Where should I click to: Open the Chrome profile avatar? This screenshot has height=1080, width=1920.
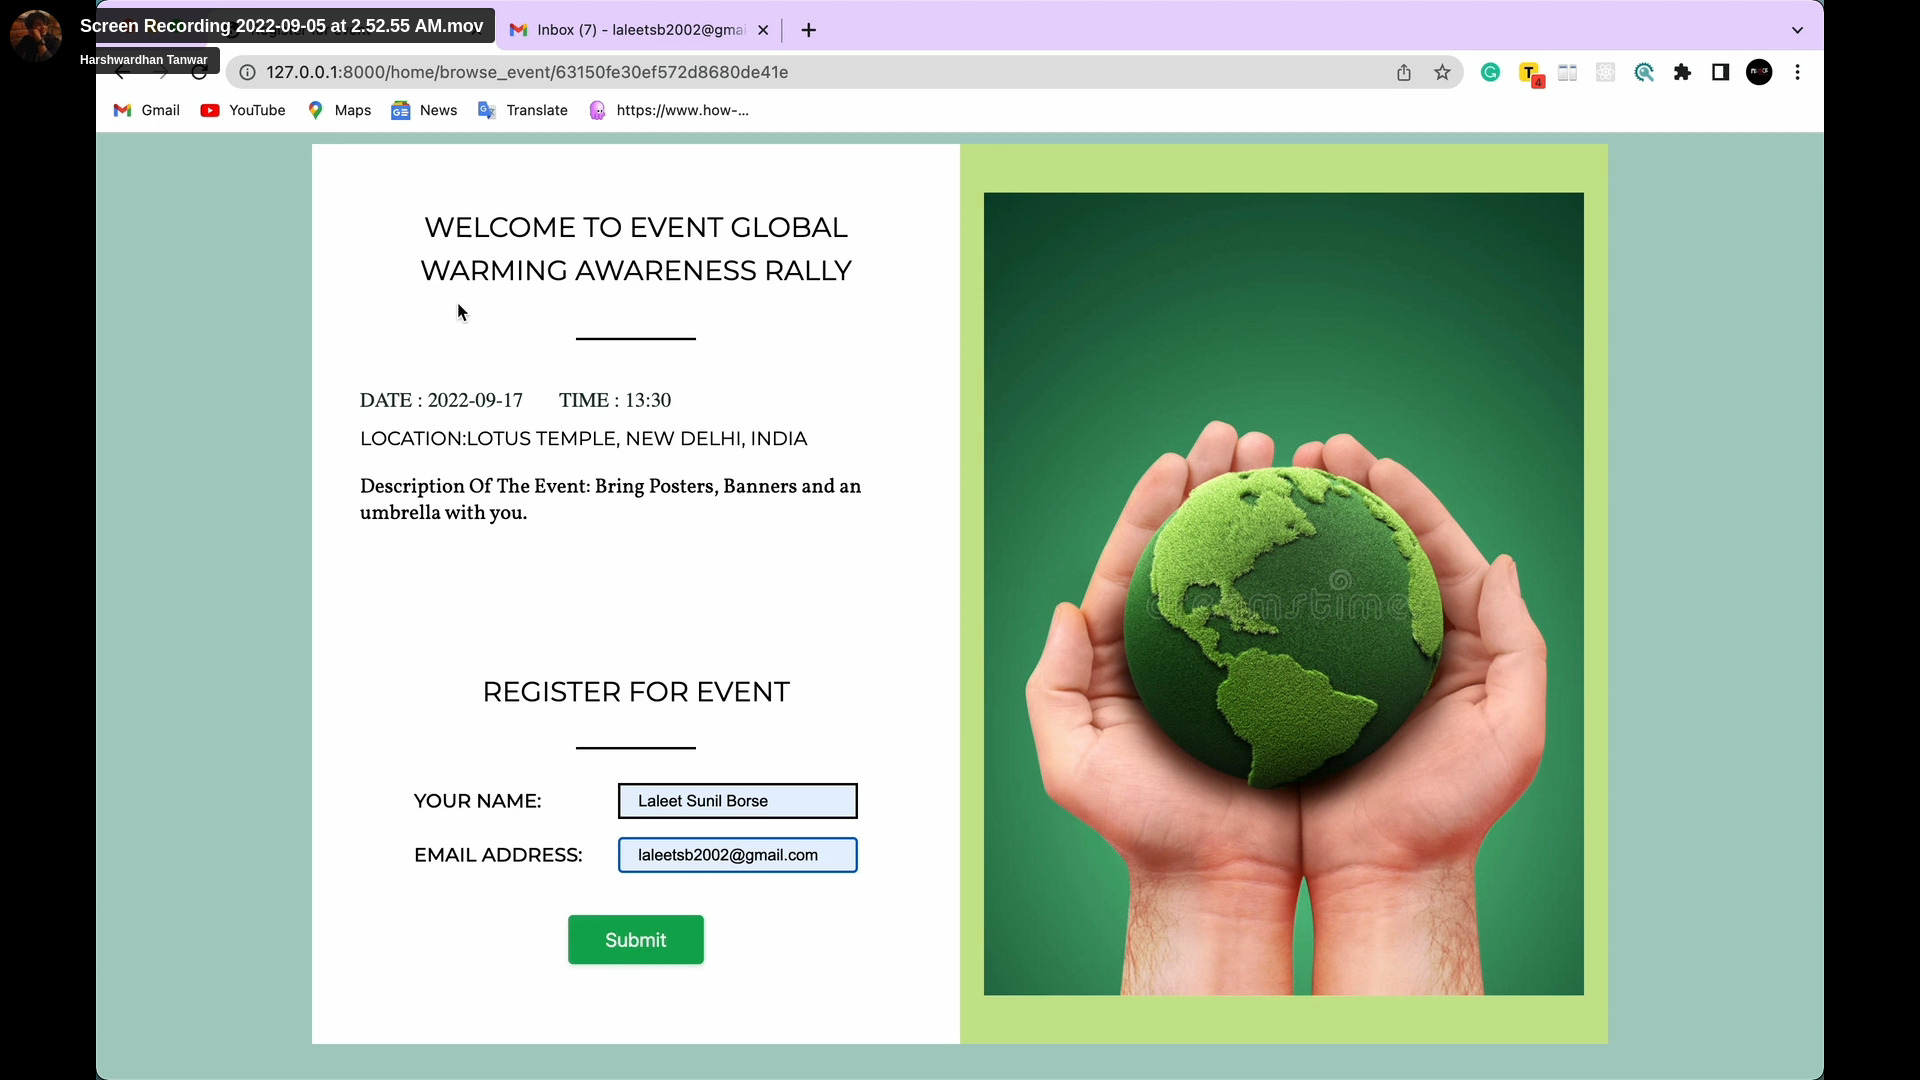(x=1759, y=72)
